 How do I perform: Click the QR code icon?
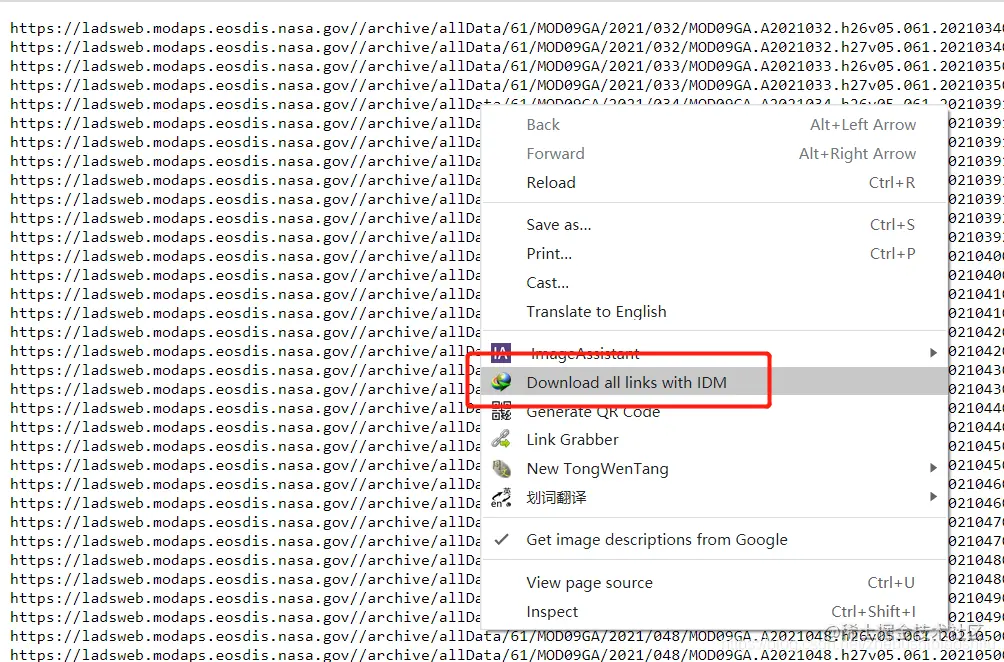(501, 411)
